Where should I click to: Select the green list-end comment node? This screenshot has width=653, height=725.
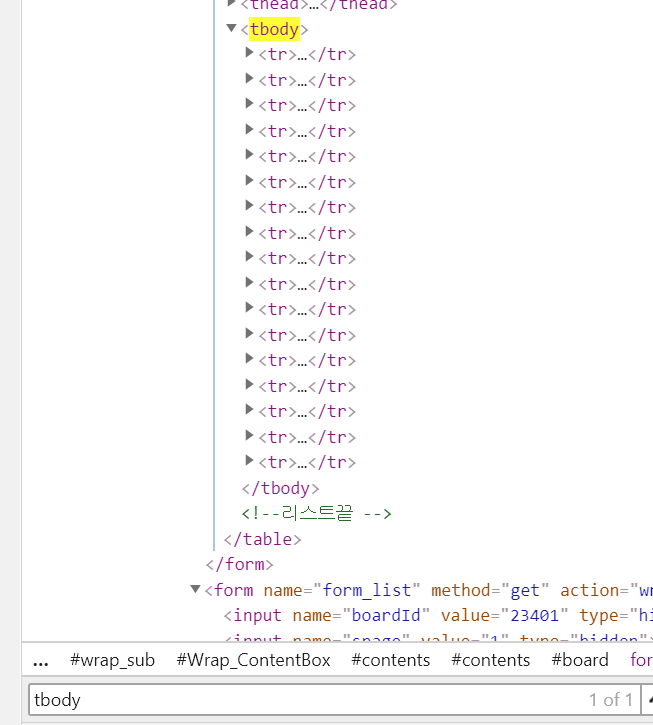click(x=316, y=513)
